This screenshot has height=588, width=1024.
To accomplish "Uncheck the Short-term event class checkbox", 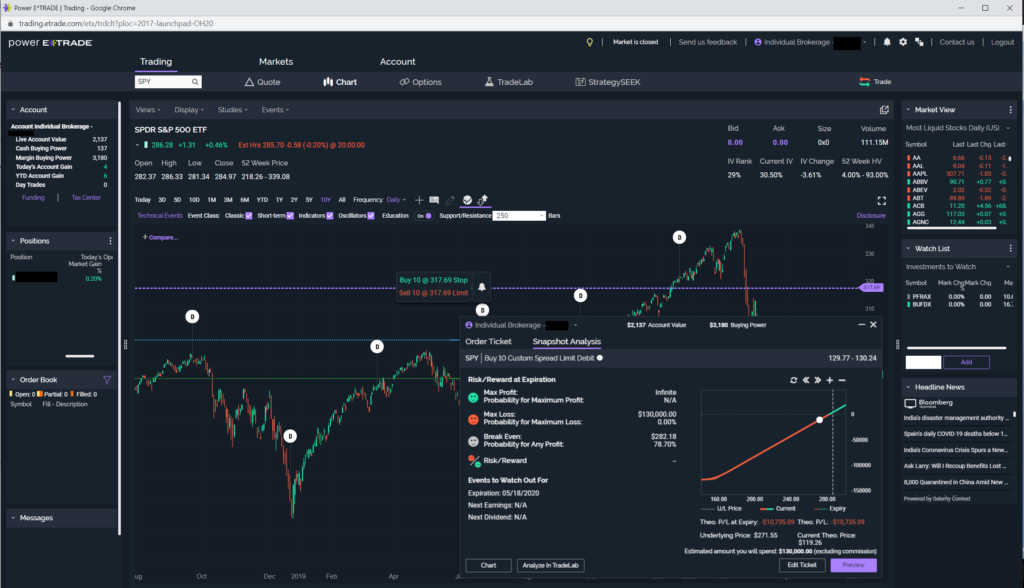I will pos(290,216).
